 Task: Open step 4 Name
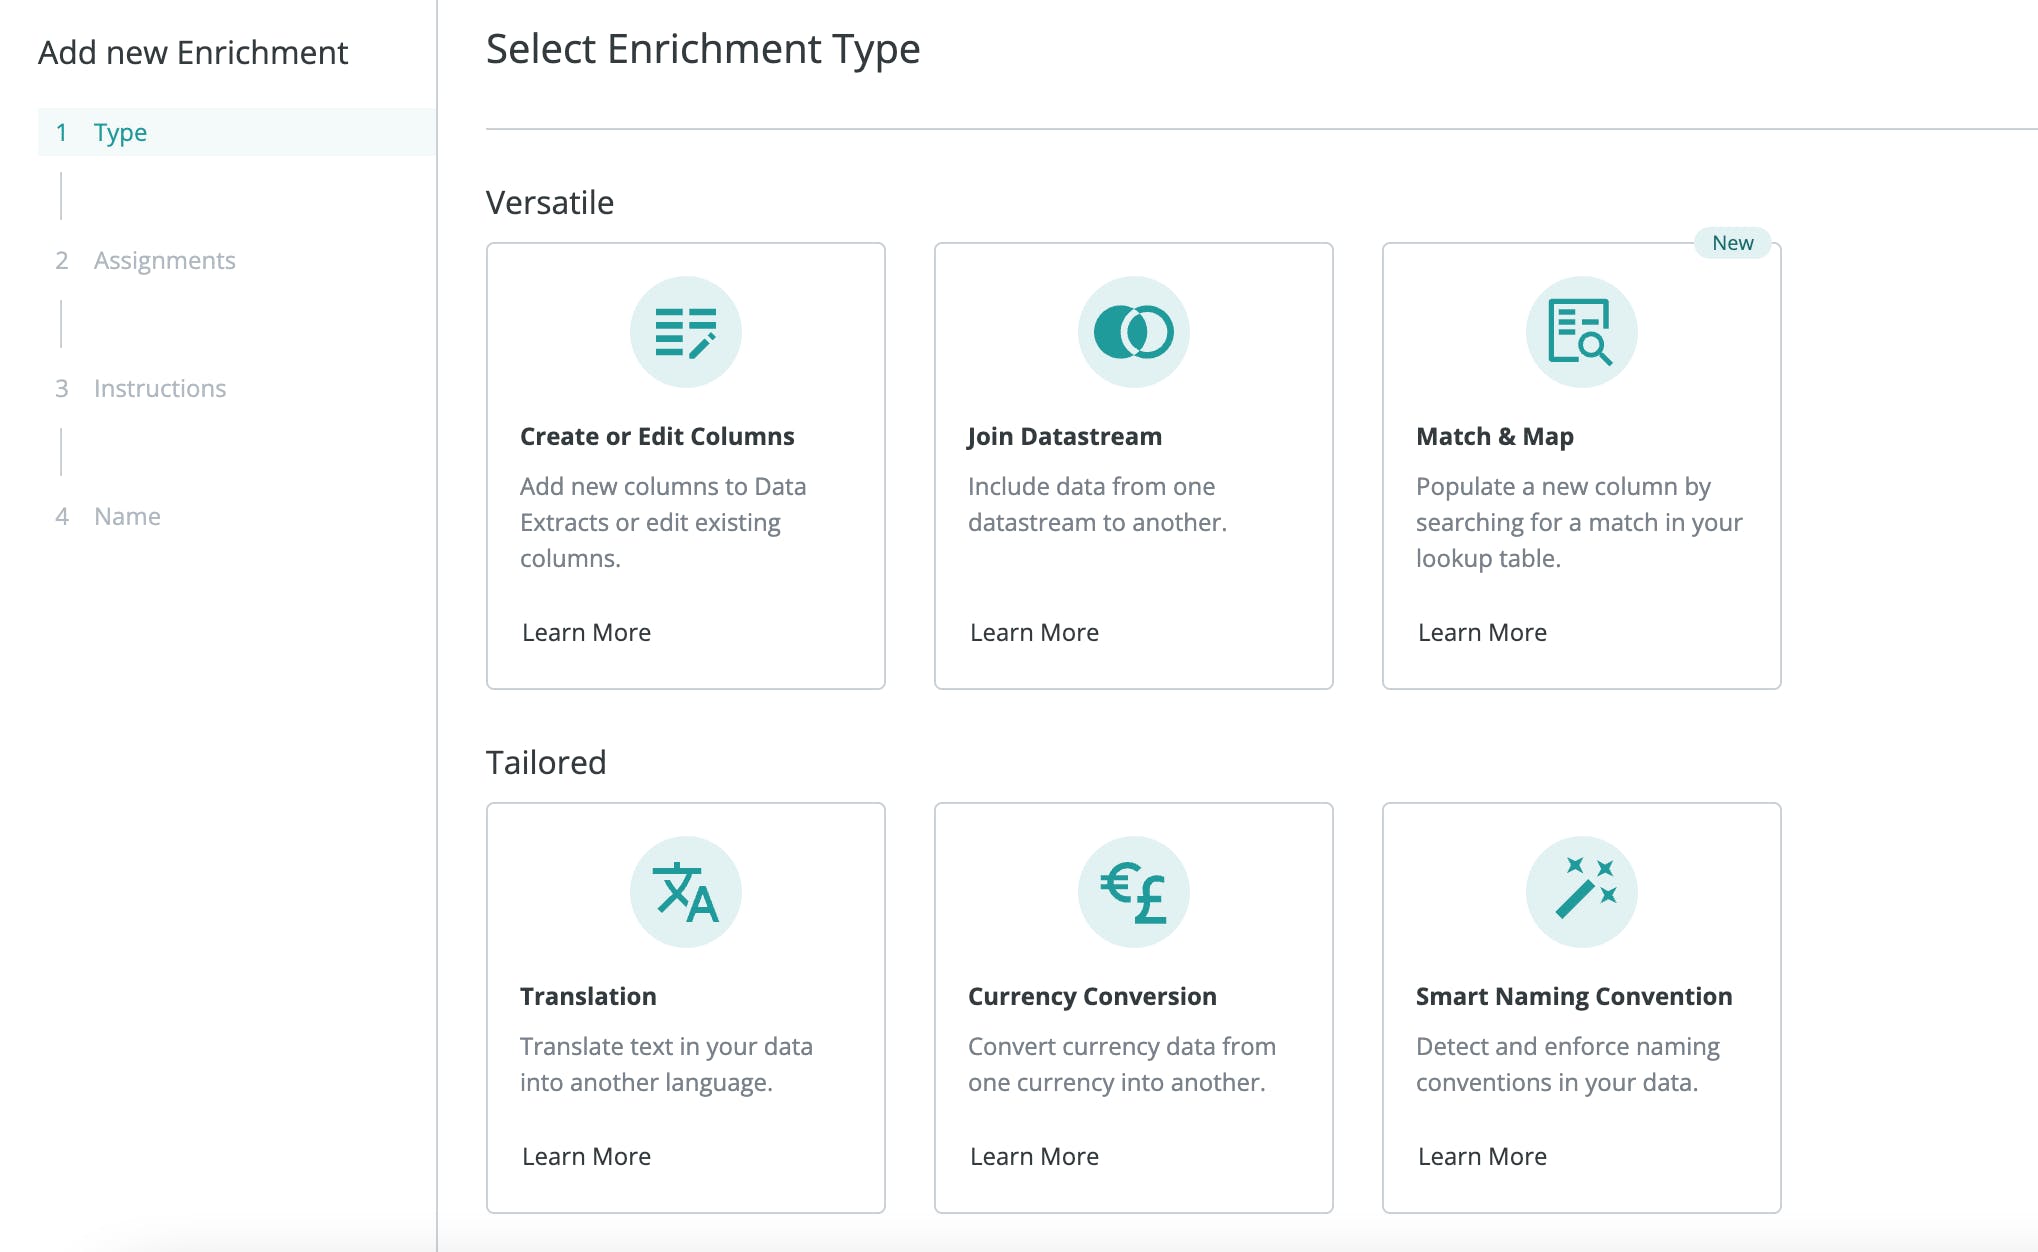tap(107, 516)
